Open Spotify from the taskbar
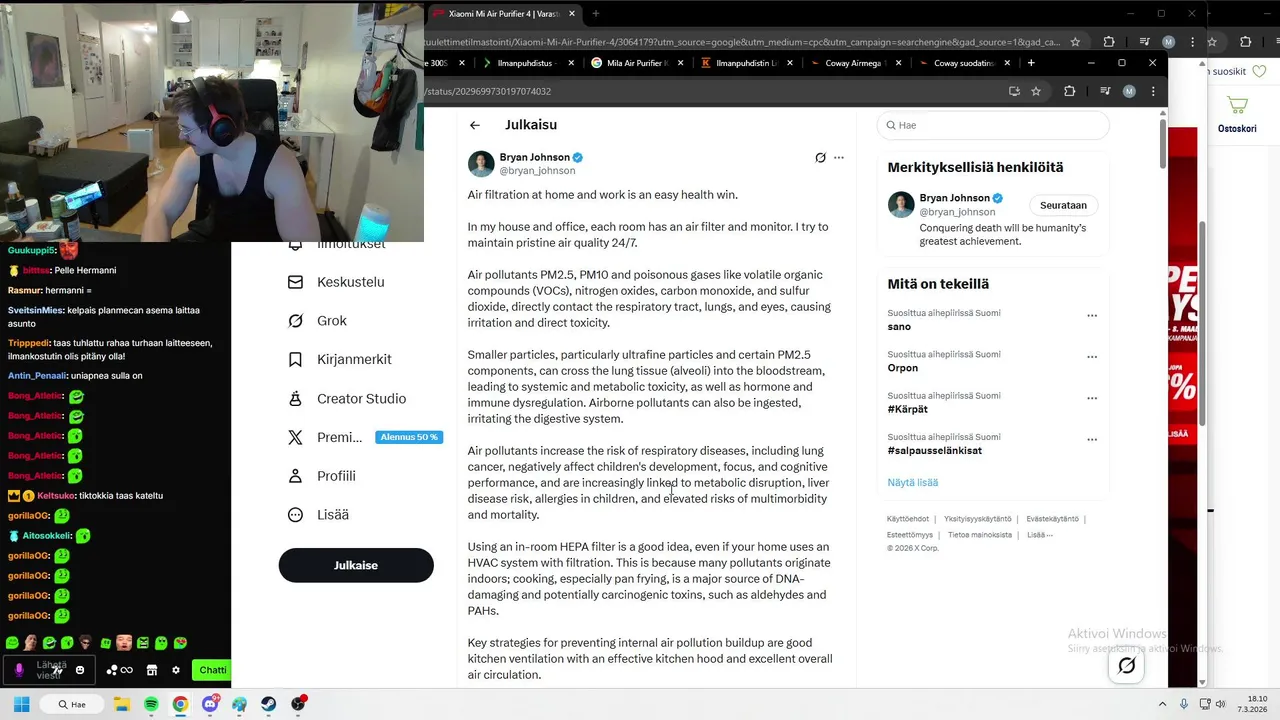Viewport: 1280px width, 720px height. pyautogui.click(x=151, y=704)
